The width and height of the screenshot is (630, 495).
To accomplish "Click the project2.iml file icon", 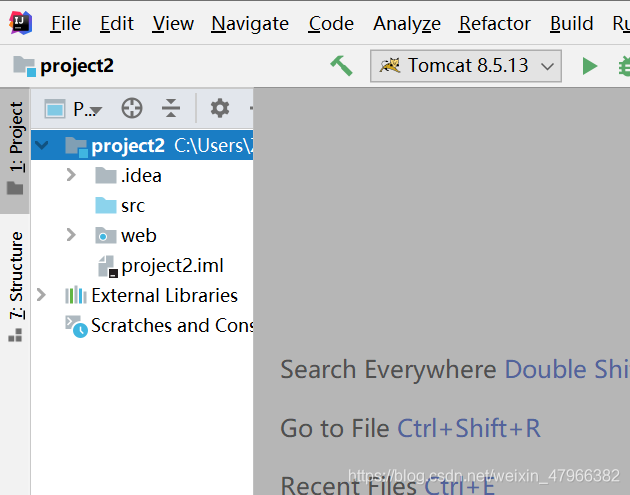I will pos(108,266).
